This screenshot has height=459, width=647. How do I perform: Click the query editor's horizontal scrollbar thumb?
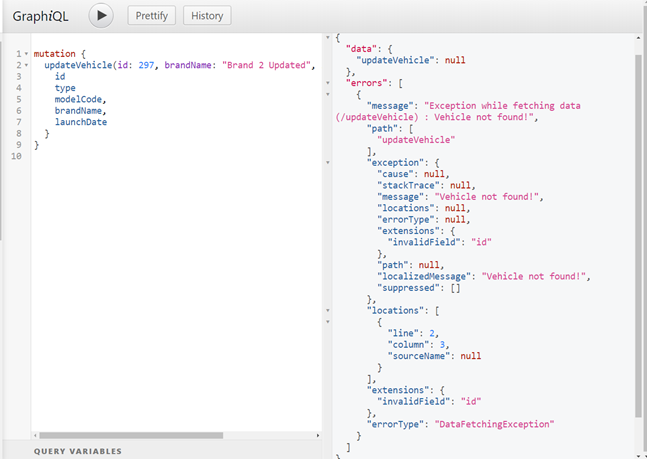coord(150,436)
